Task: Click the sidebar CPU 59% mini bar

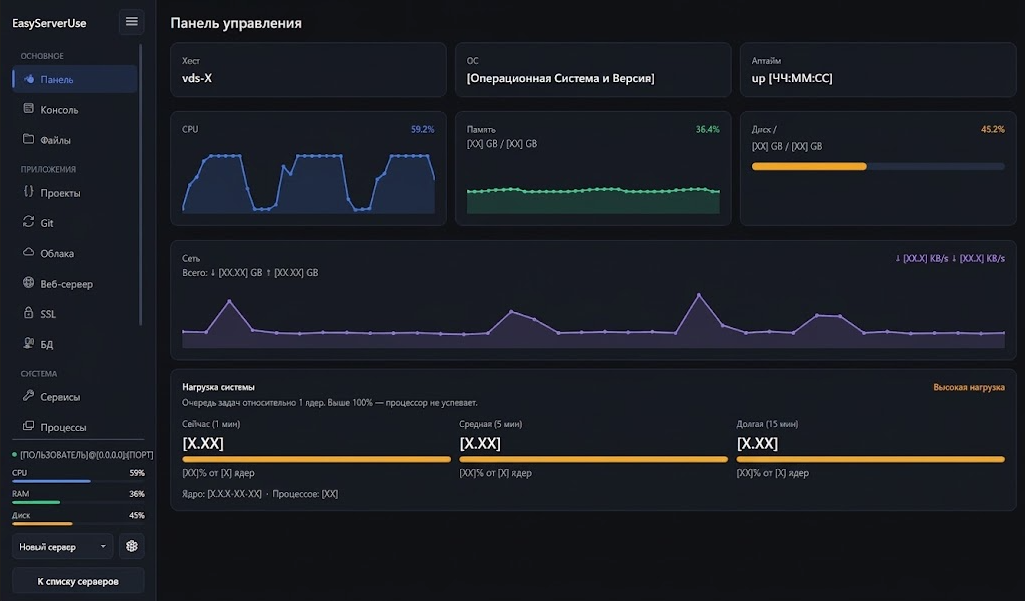Action: click(x=78, y=481)
